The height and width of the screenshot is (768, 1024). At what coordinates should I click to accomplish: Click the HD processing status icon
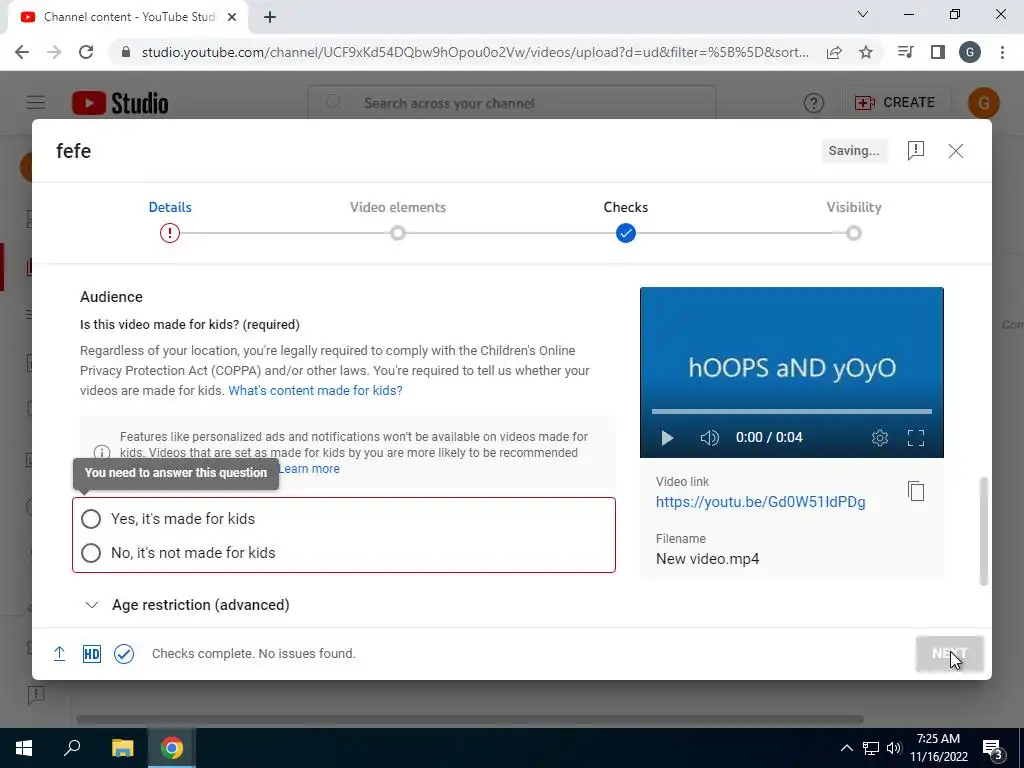coord(91,654)
